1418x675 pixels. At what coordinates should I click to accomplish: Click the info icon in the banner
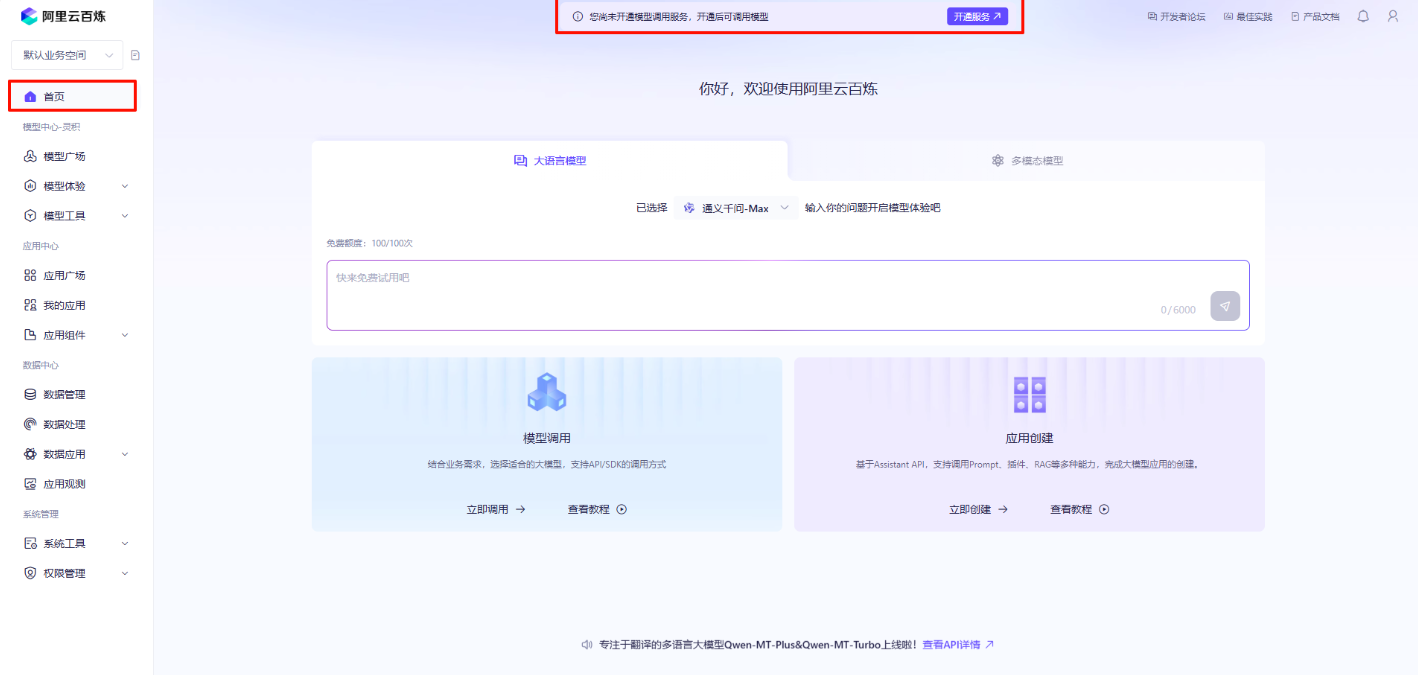click(x=577, y=17)
